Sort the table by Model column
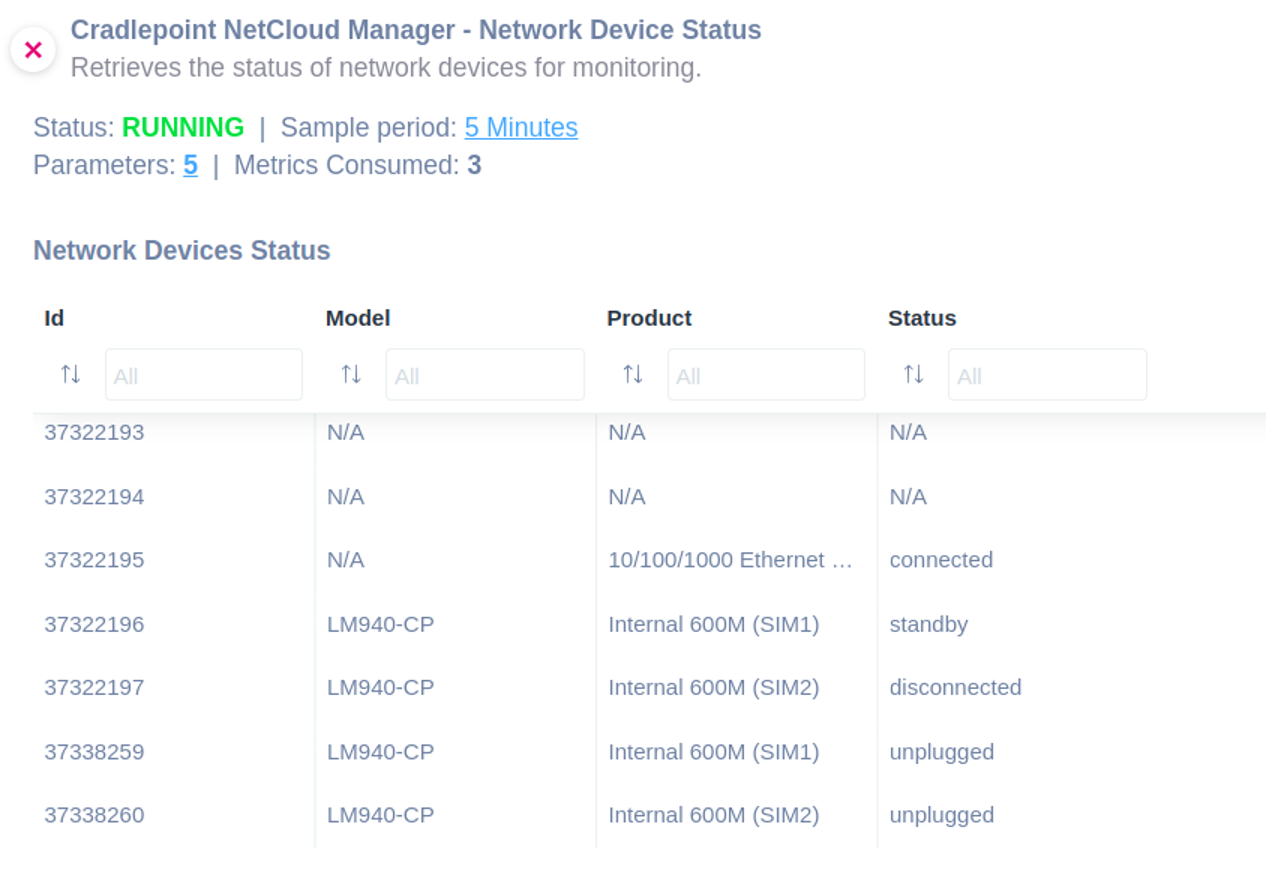 point(351,375)
